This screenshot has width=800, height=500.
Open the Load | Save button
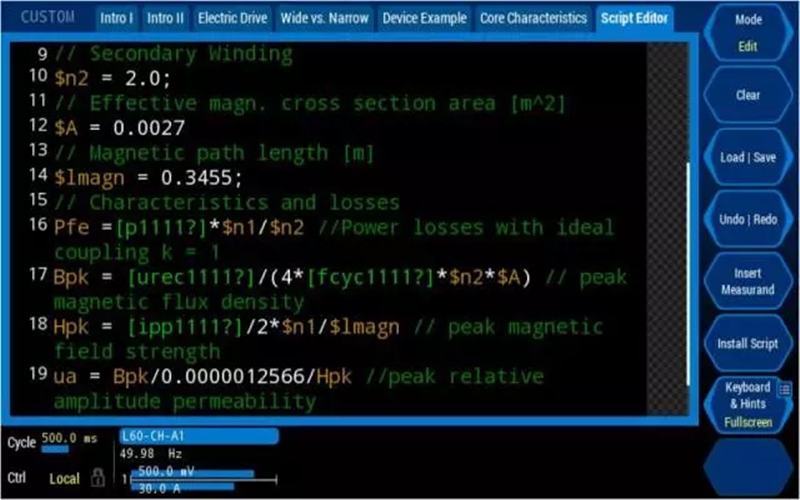[748, 157]
